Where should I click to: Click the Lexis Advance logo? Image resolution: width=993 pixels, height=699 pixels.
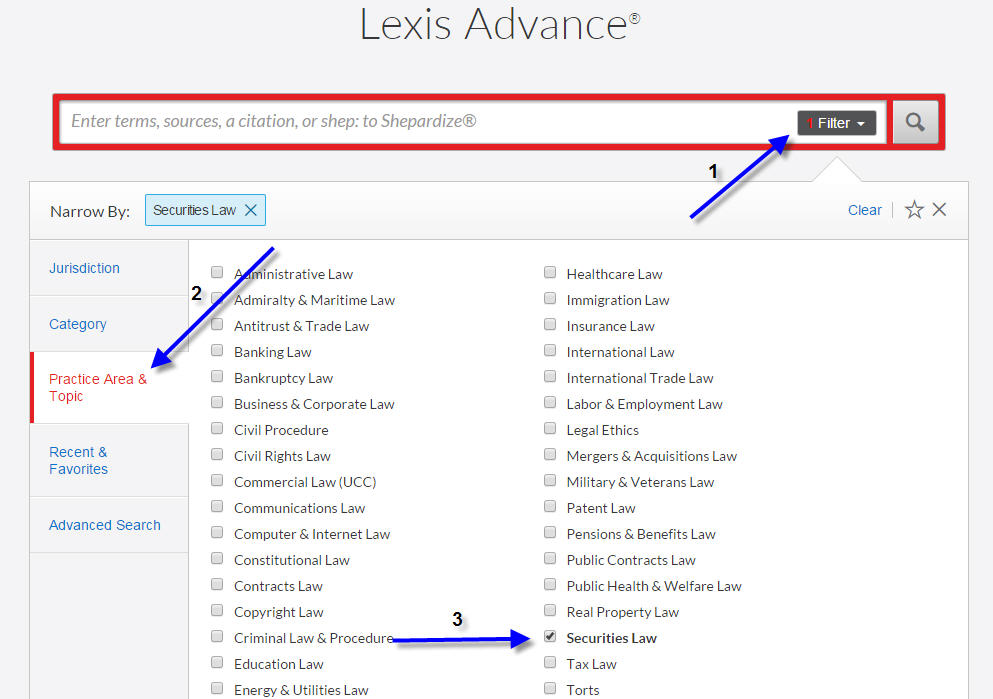(x=500, y=24)
